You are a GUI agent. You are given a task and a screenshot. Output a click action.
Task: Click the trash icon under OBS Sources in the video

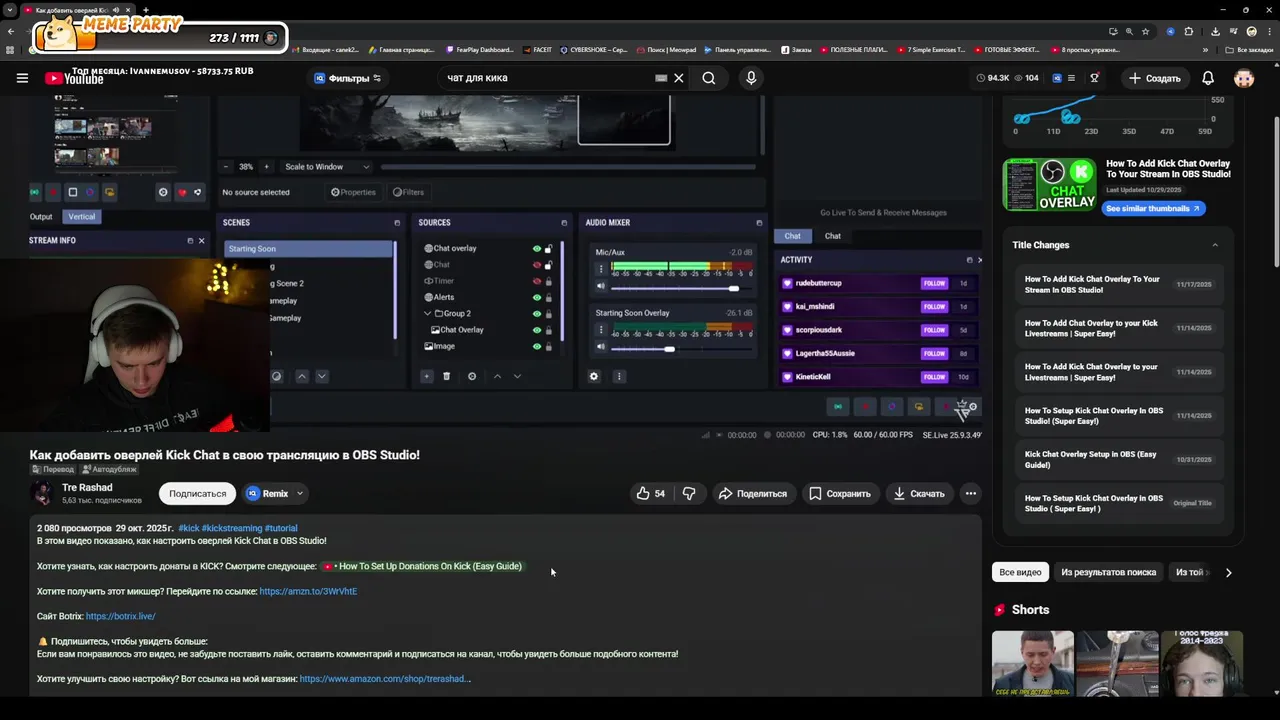[447, 376]
